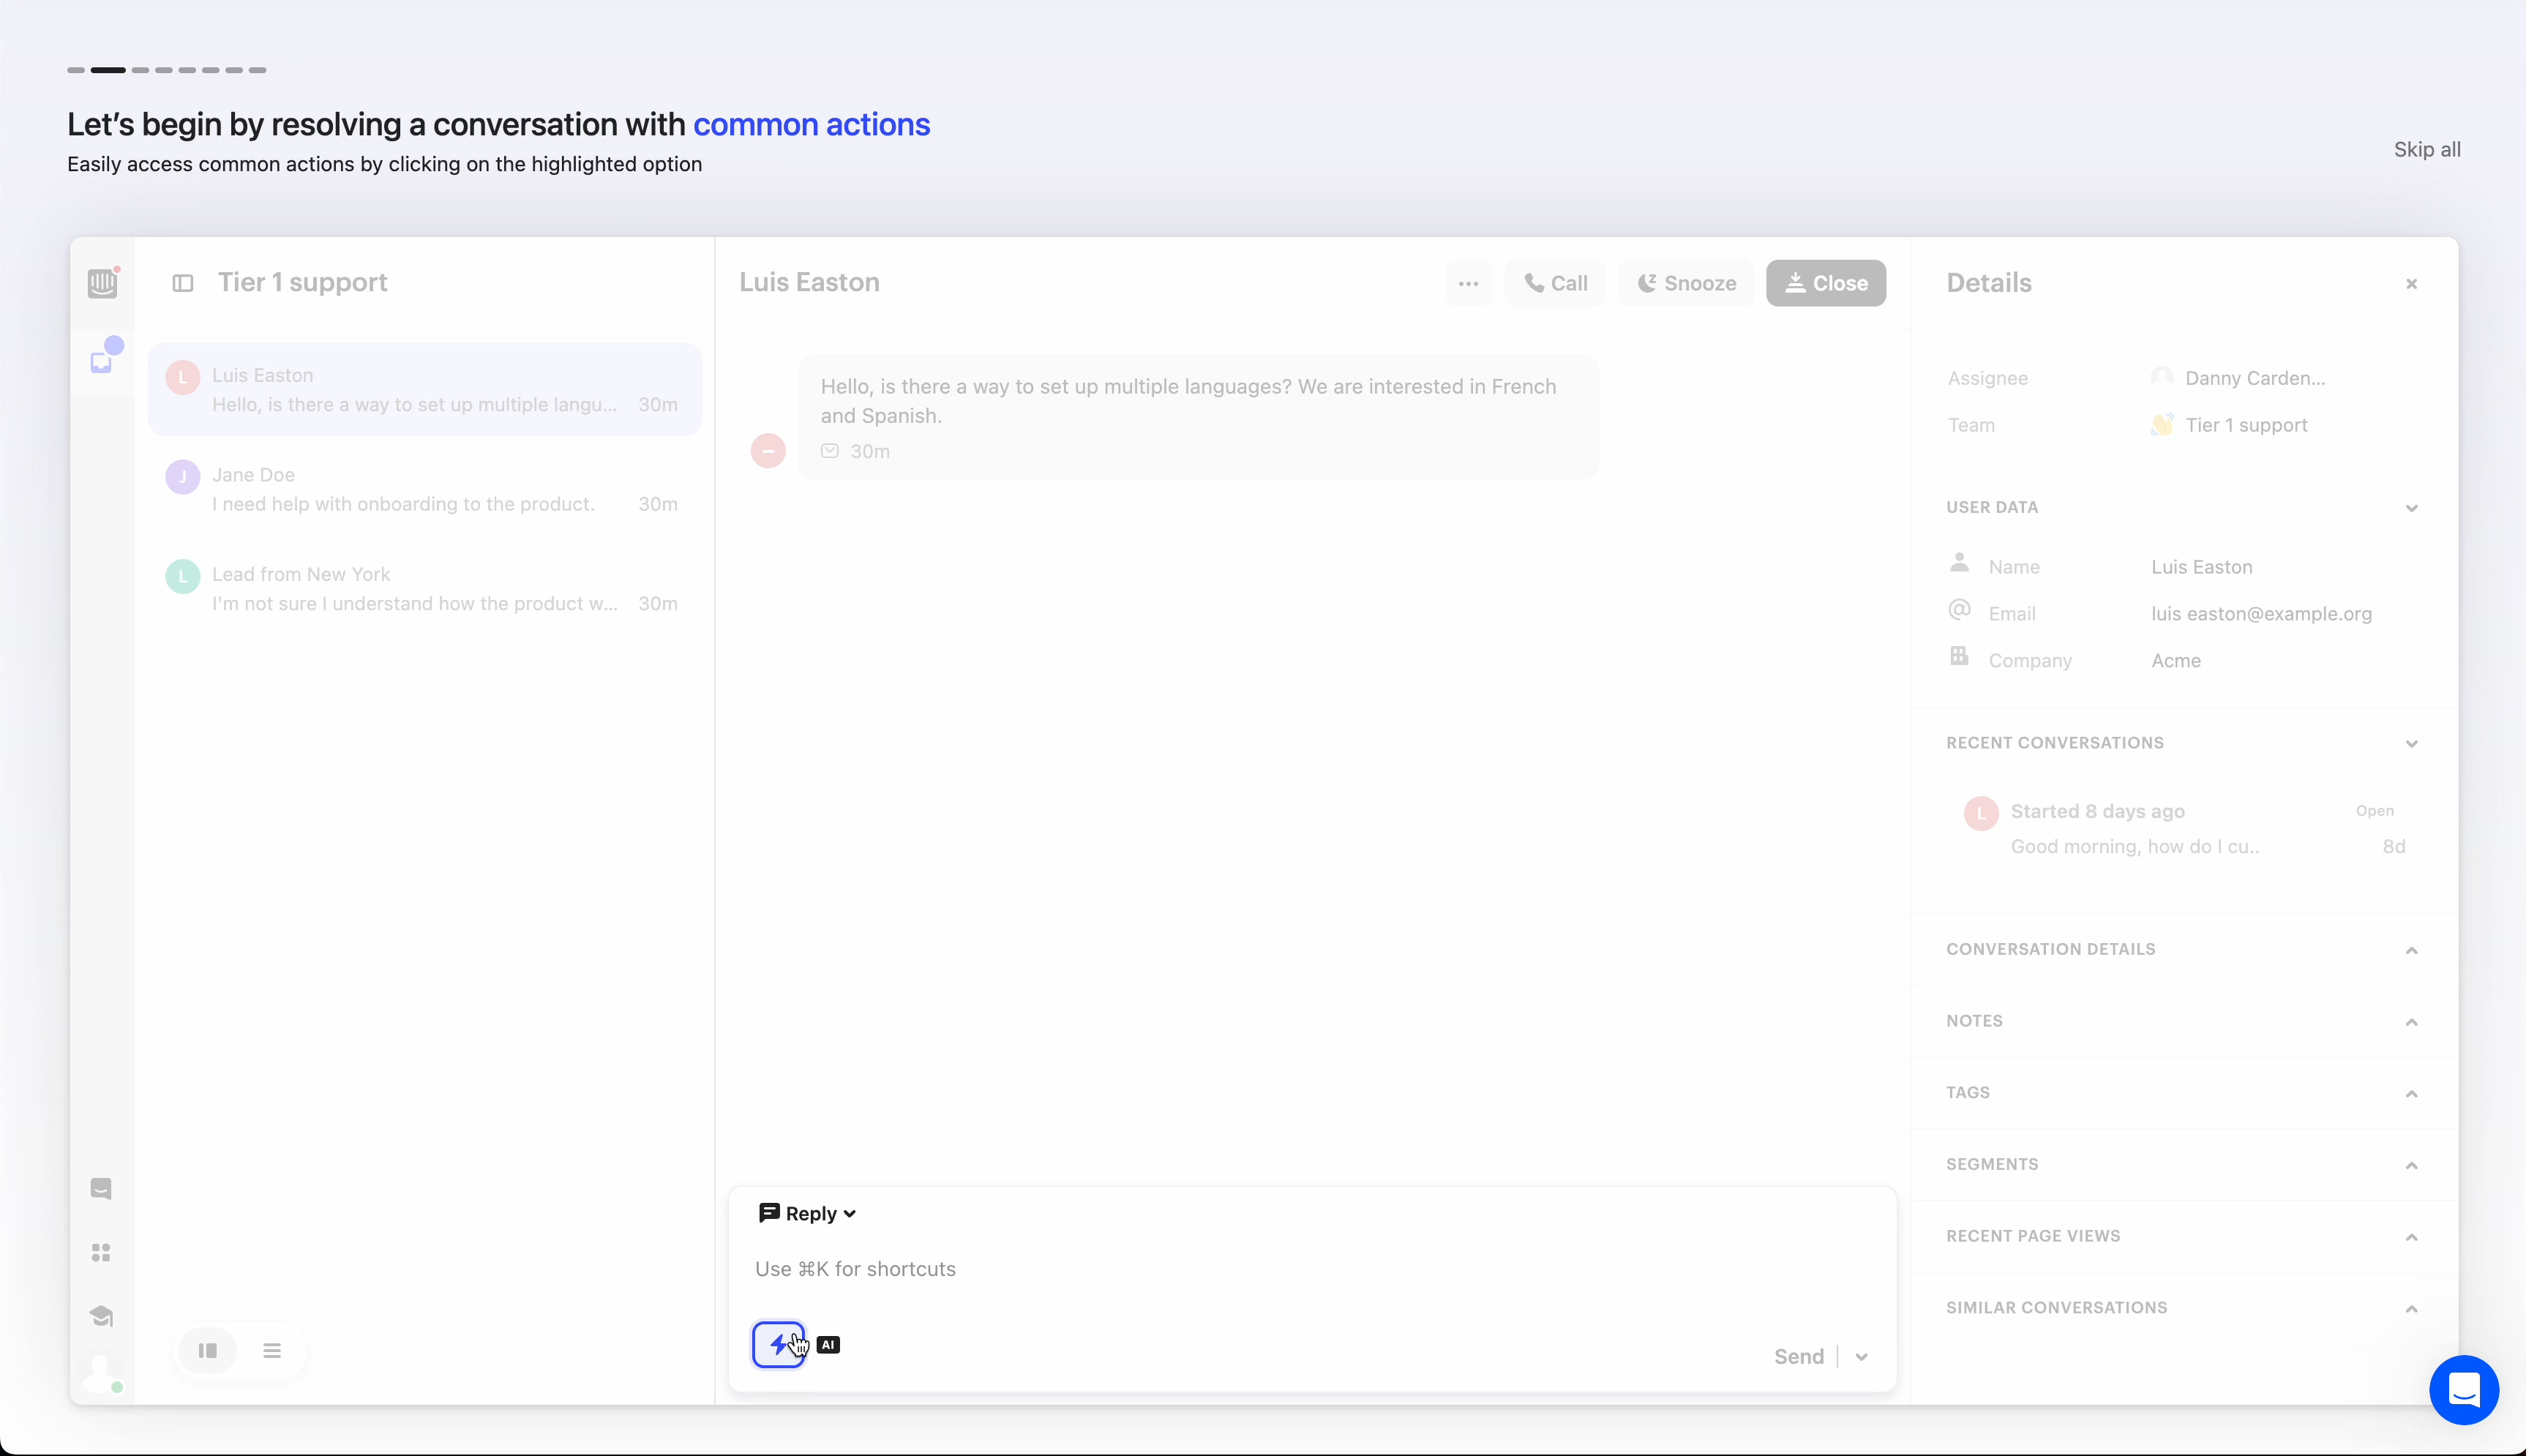Toggle the sidebar panel icon beside Tier 1 support

tap(183, 283)
